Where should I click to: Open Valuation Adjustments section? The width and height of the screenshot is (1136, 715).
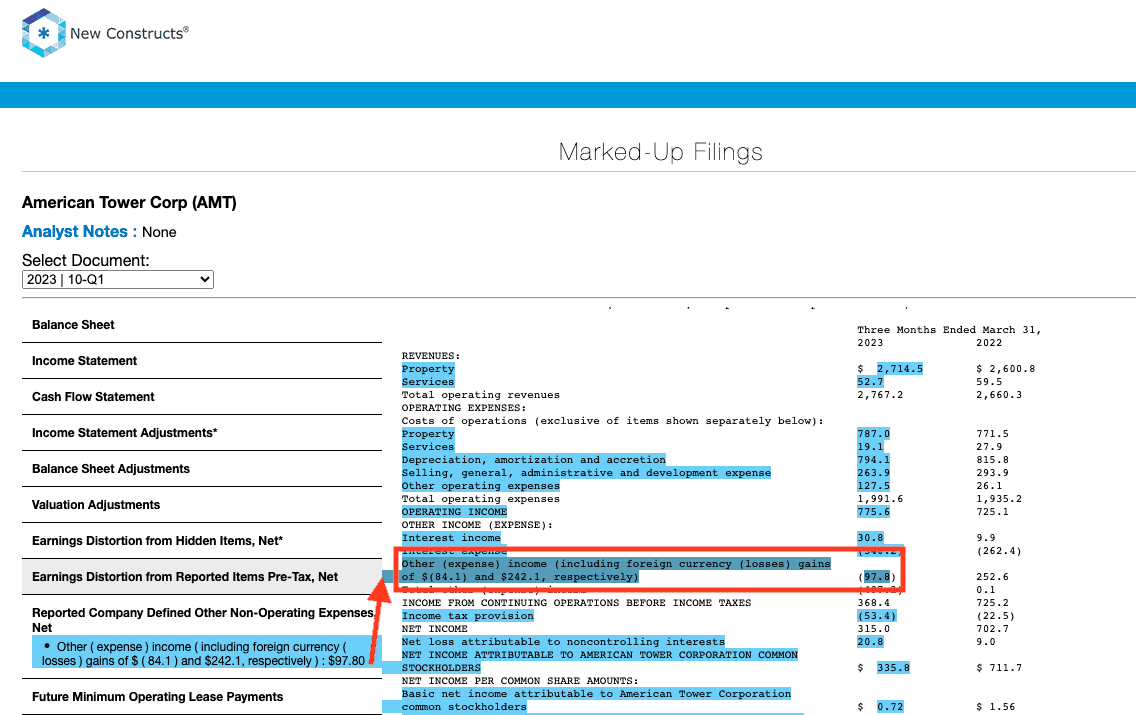tap(96, 505)
